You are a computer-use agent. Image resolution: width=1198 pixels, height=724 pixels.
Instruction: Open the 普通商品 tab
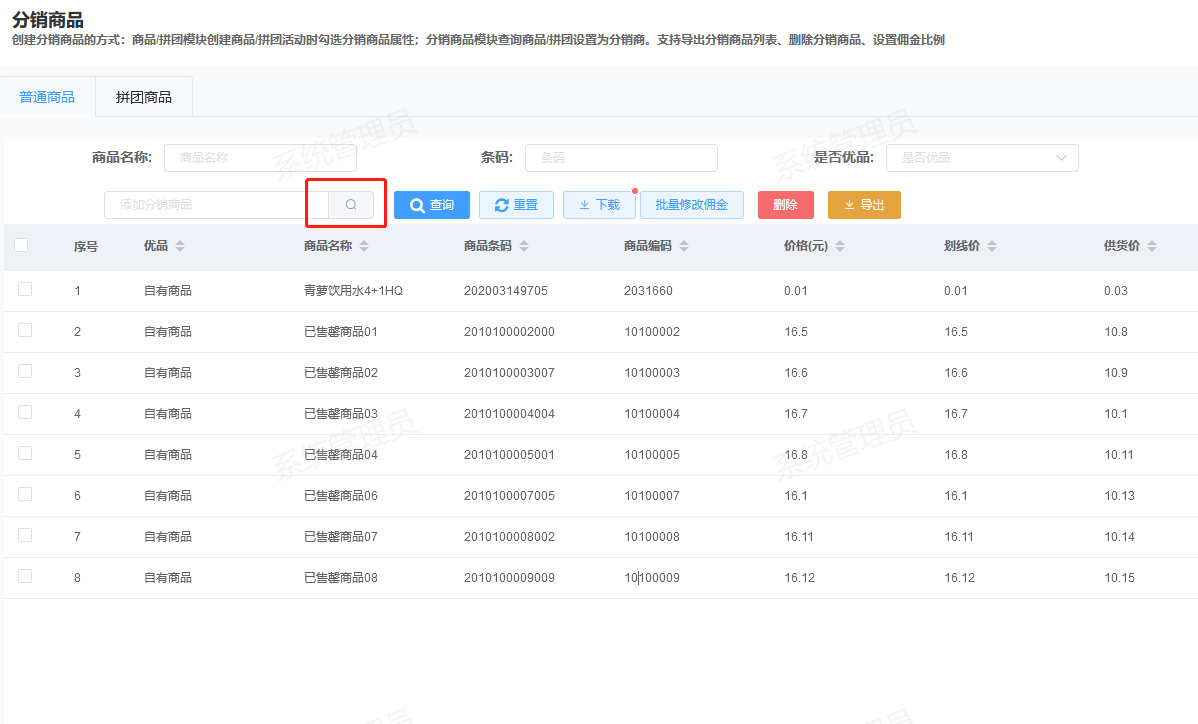click(47, 97)
